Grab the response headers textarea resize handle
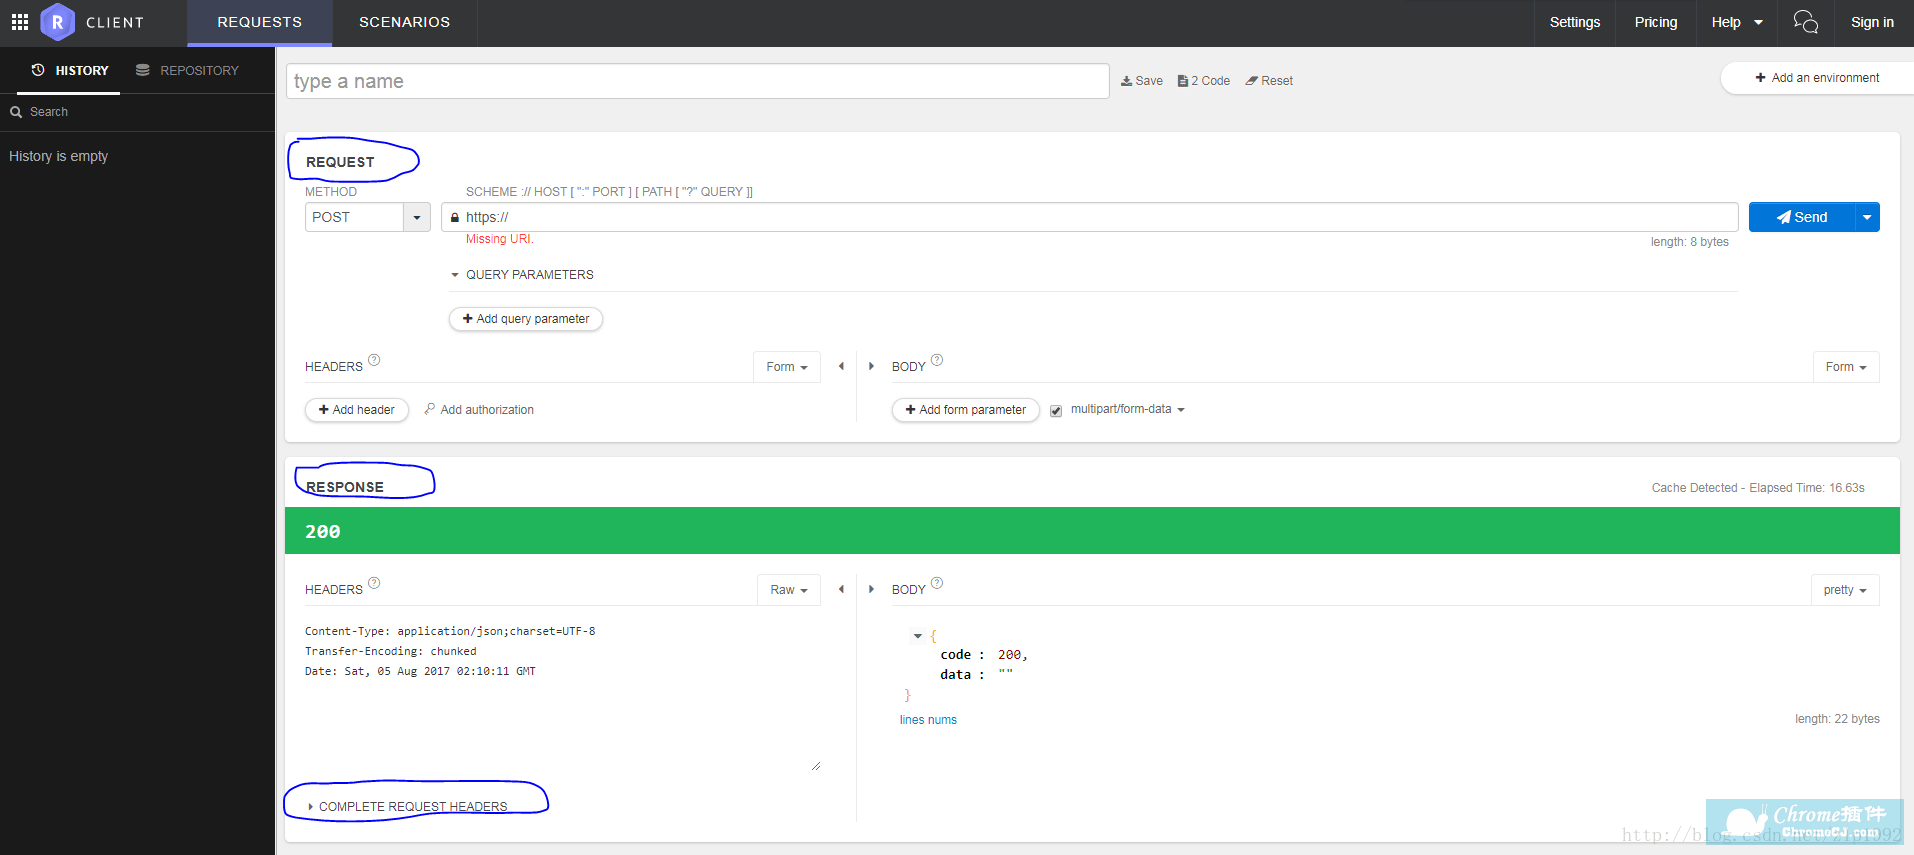This screenshot has width=1914, height=855. [816, 766]
